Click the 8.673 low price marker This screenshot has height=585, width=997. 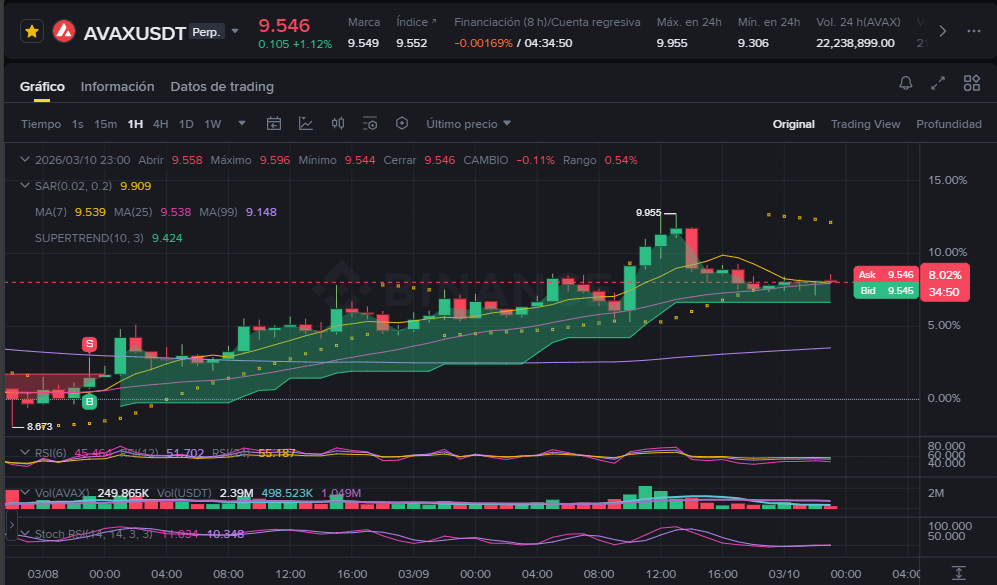click(39, 427)
